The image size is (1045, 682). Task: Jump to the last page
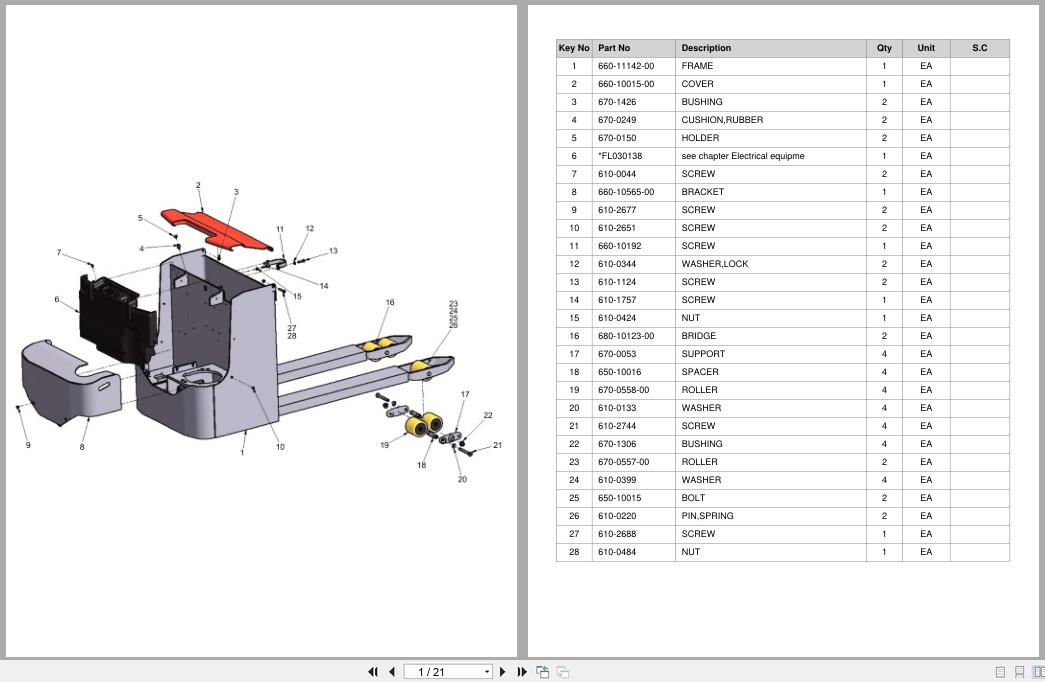click(x=522, y=672)
